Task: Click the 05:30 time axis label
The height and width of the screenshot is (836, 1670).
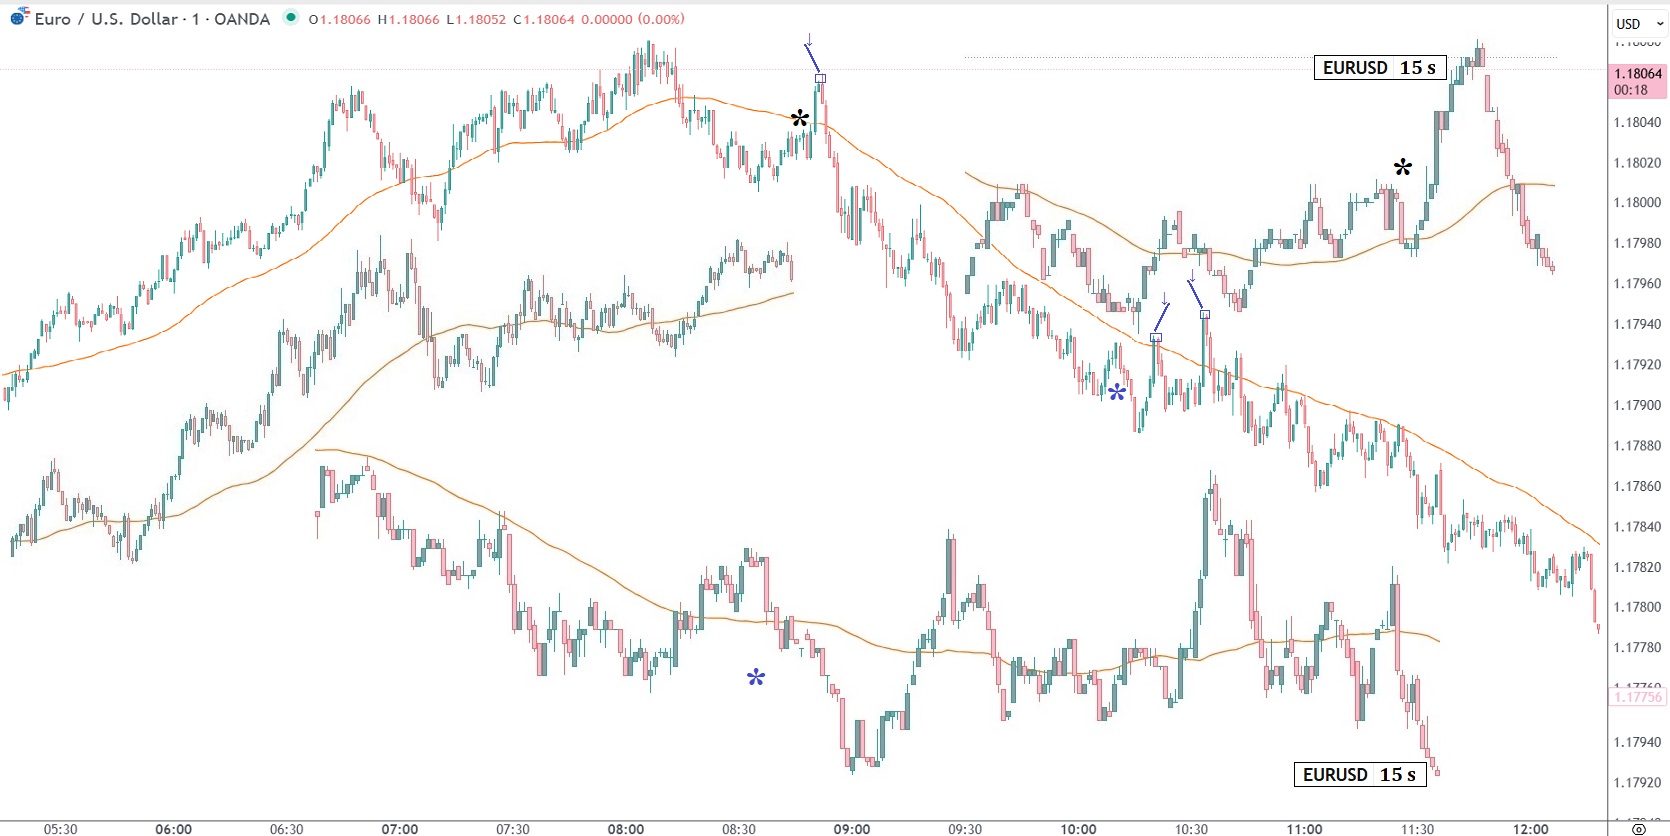Action: 61,829
